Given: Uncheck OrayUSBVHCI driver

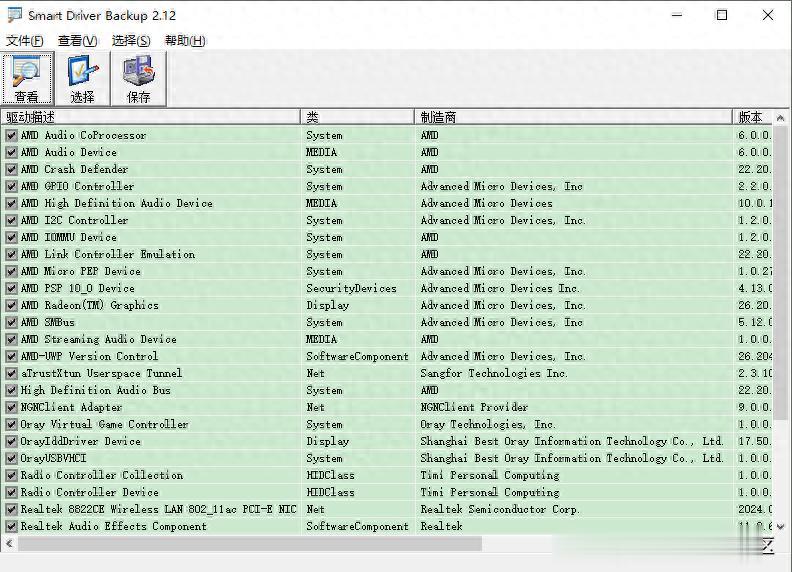Looking at the screenshot, I should click(x=11, y=458).
